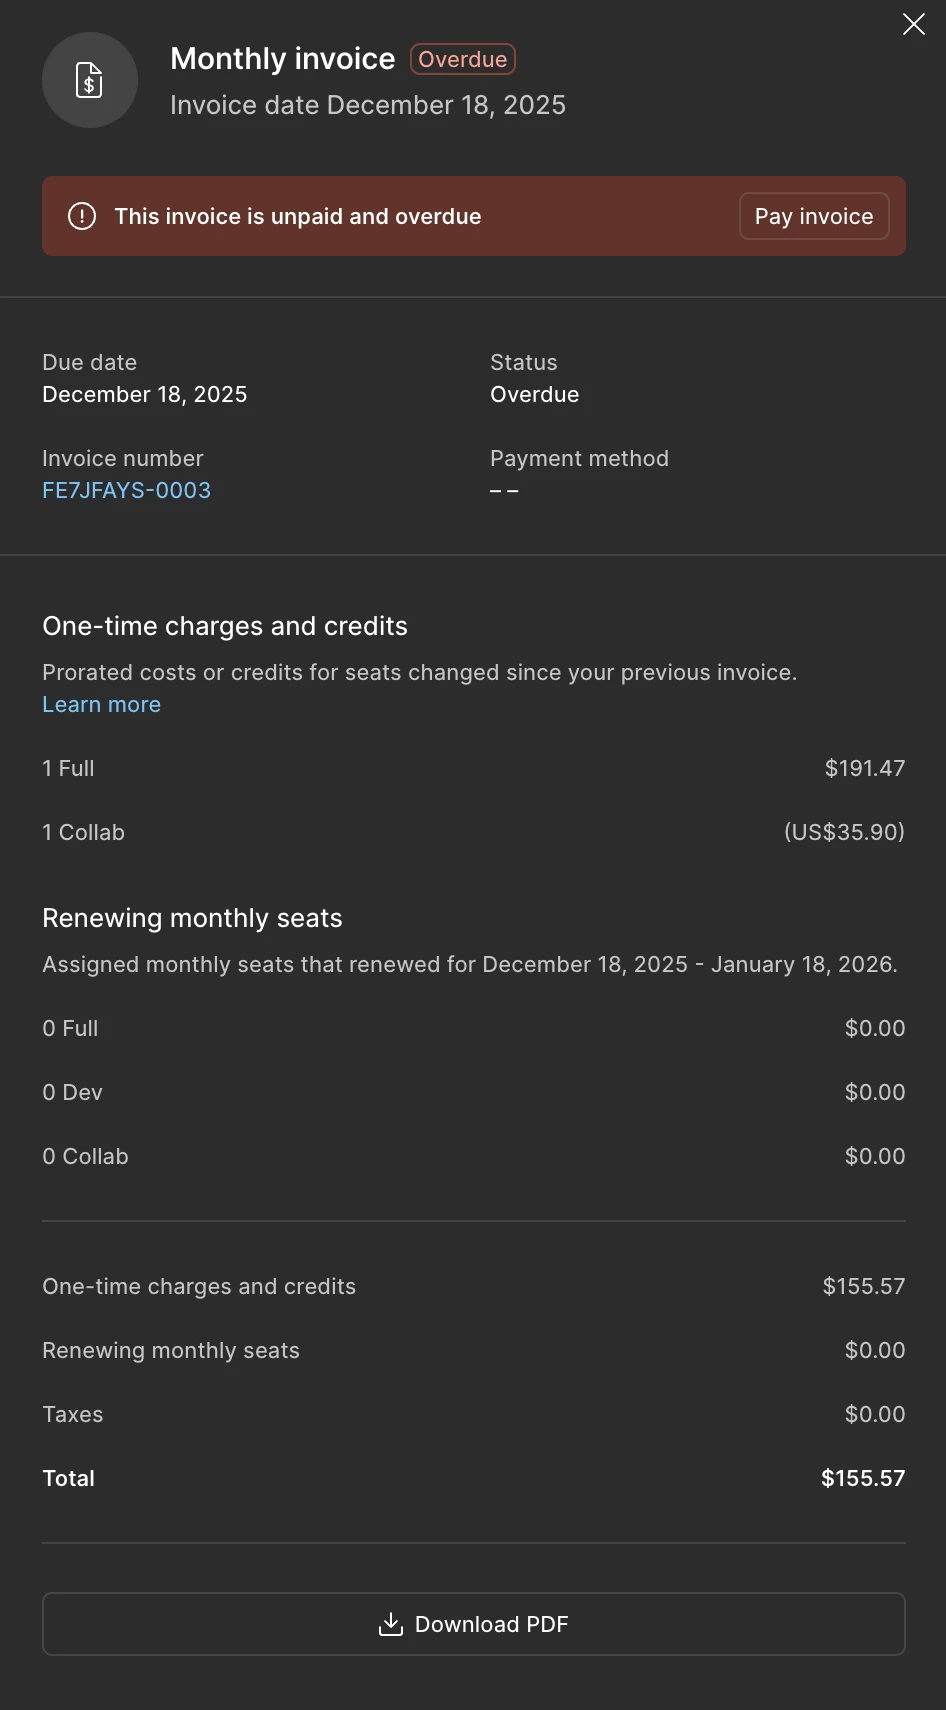Click the (US$35.90) Collab credit amount
Viewport: 946px width, 1710px height.
point(844,832)
